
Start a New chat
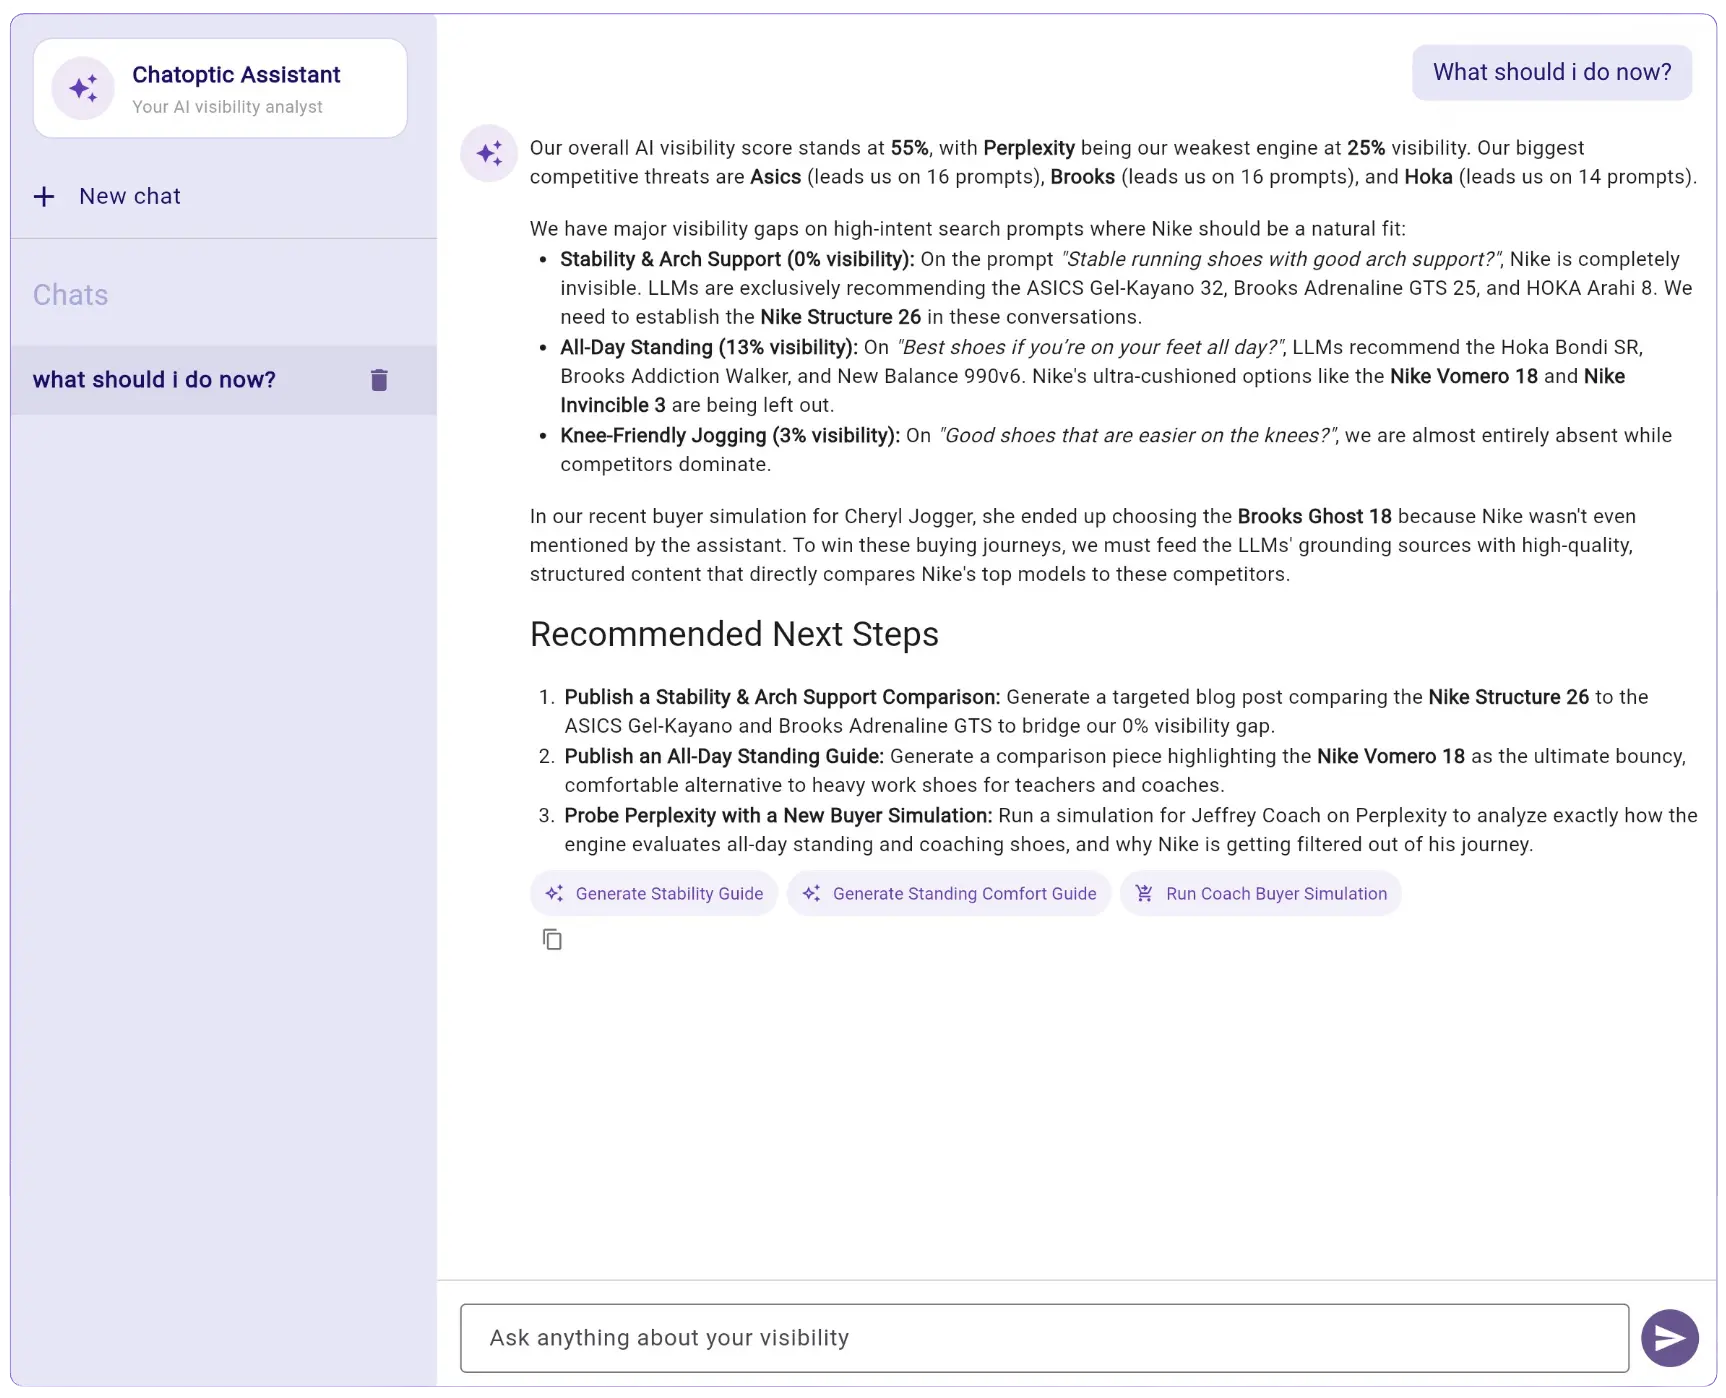coord(108,196)
